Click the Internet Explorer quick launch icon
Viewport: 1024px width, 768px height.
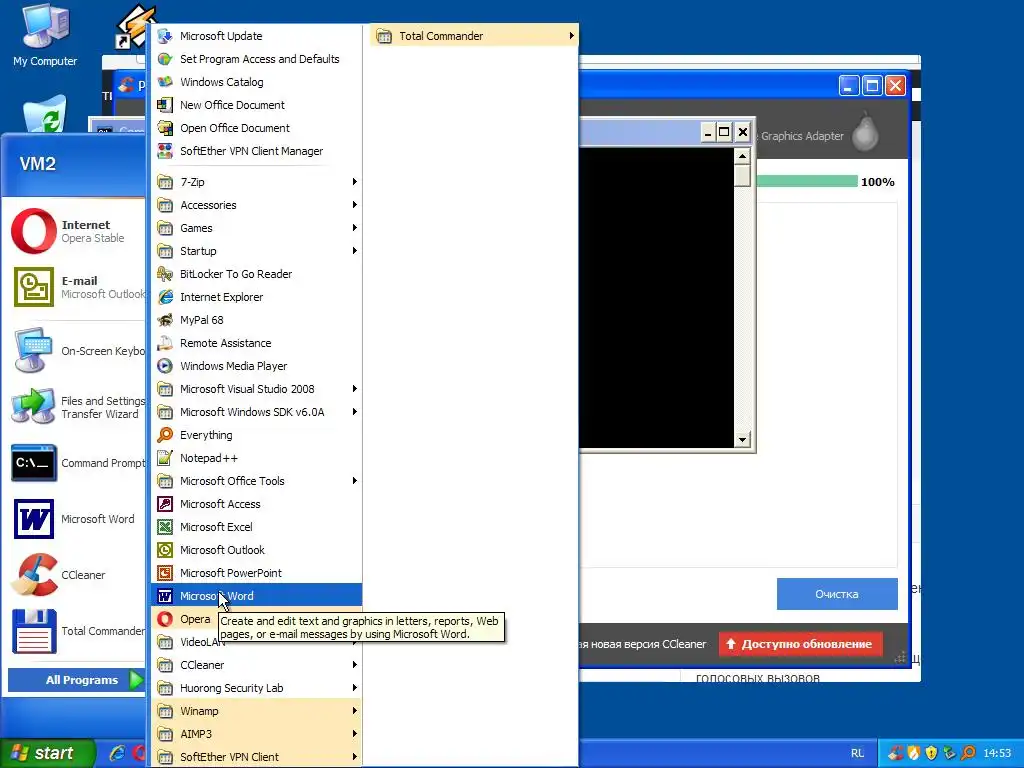(118, 753)
